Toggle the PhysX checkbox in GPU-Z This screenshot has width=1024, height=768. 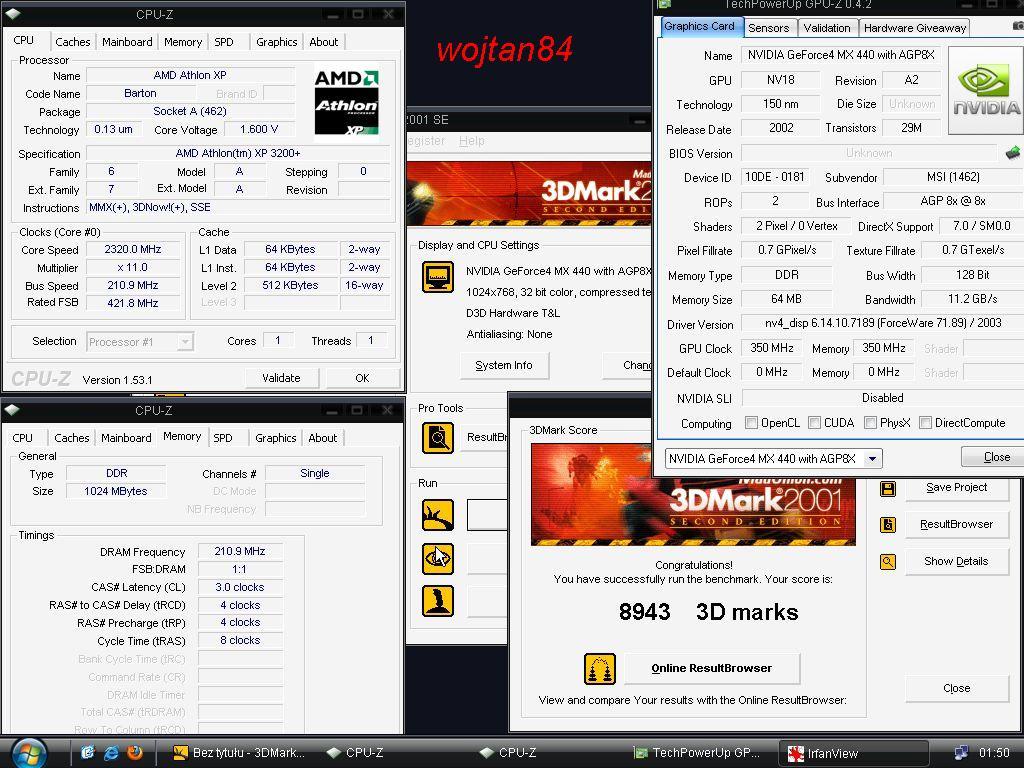[x=870, y=423]
